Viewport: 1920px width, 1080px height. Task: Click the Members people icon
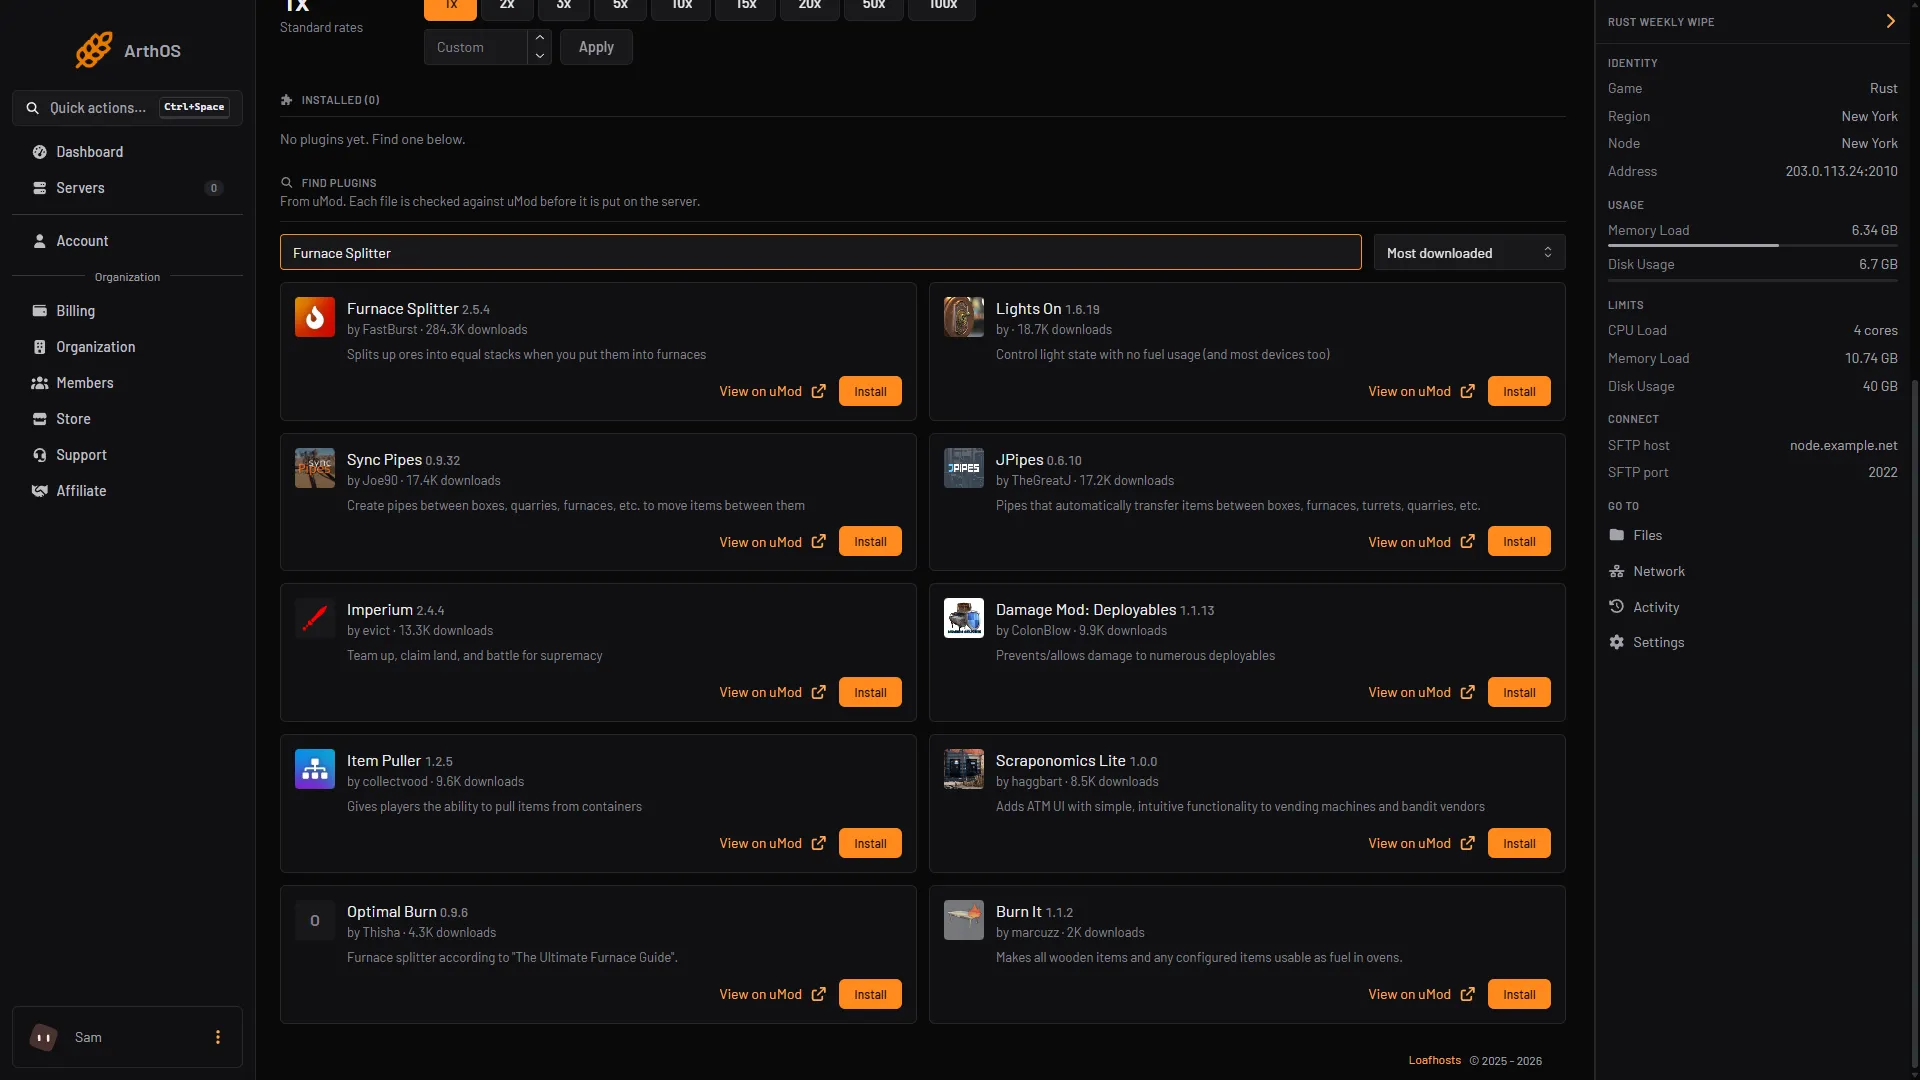[x=40, y=383]
